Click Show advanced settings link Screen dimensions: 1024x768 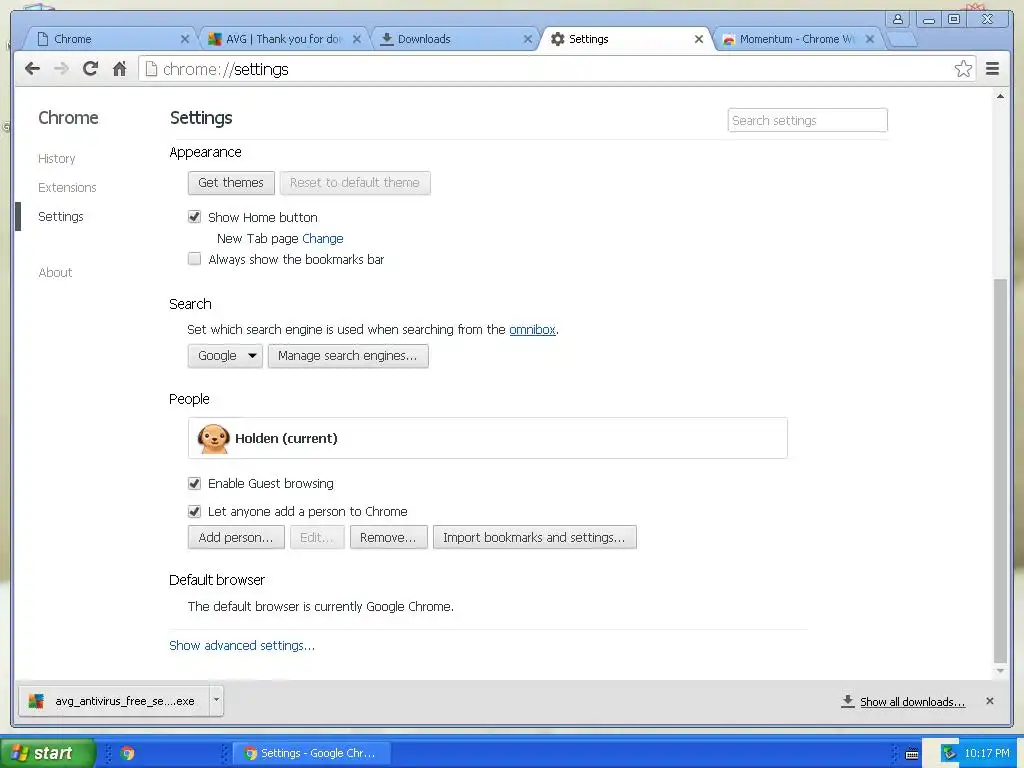click(x=242, y=645)
